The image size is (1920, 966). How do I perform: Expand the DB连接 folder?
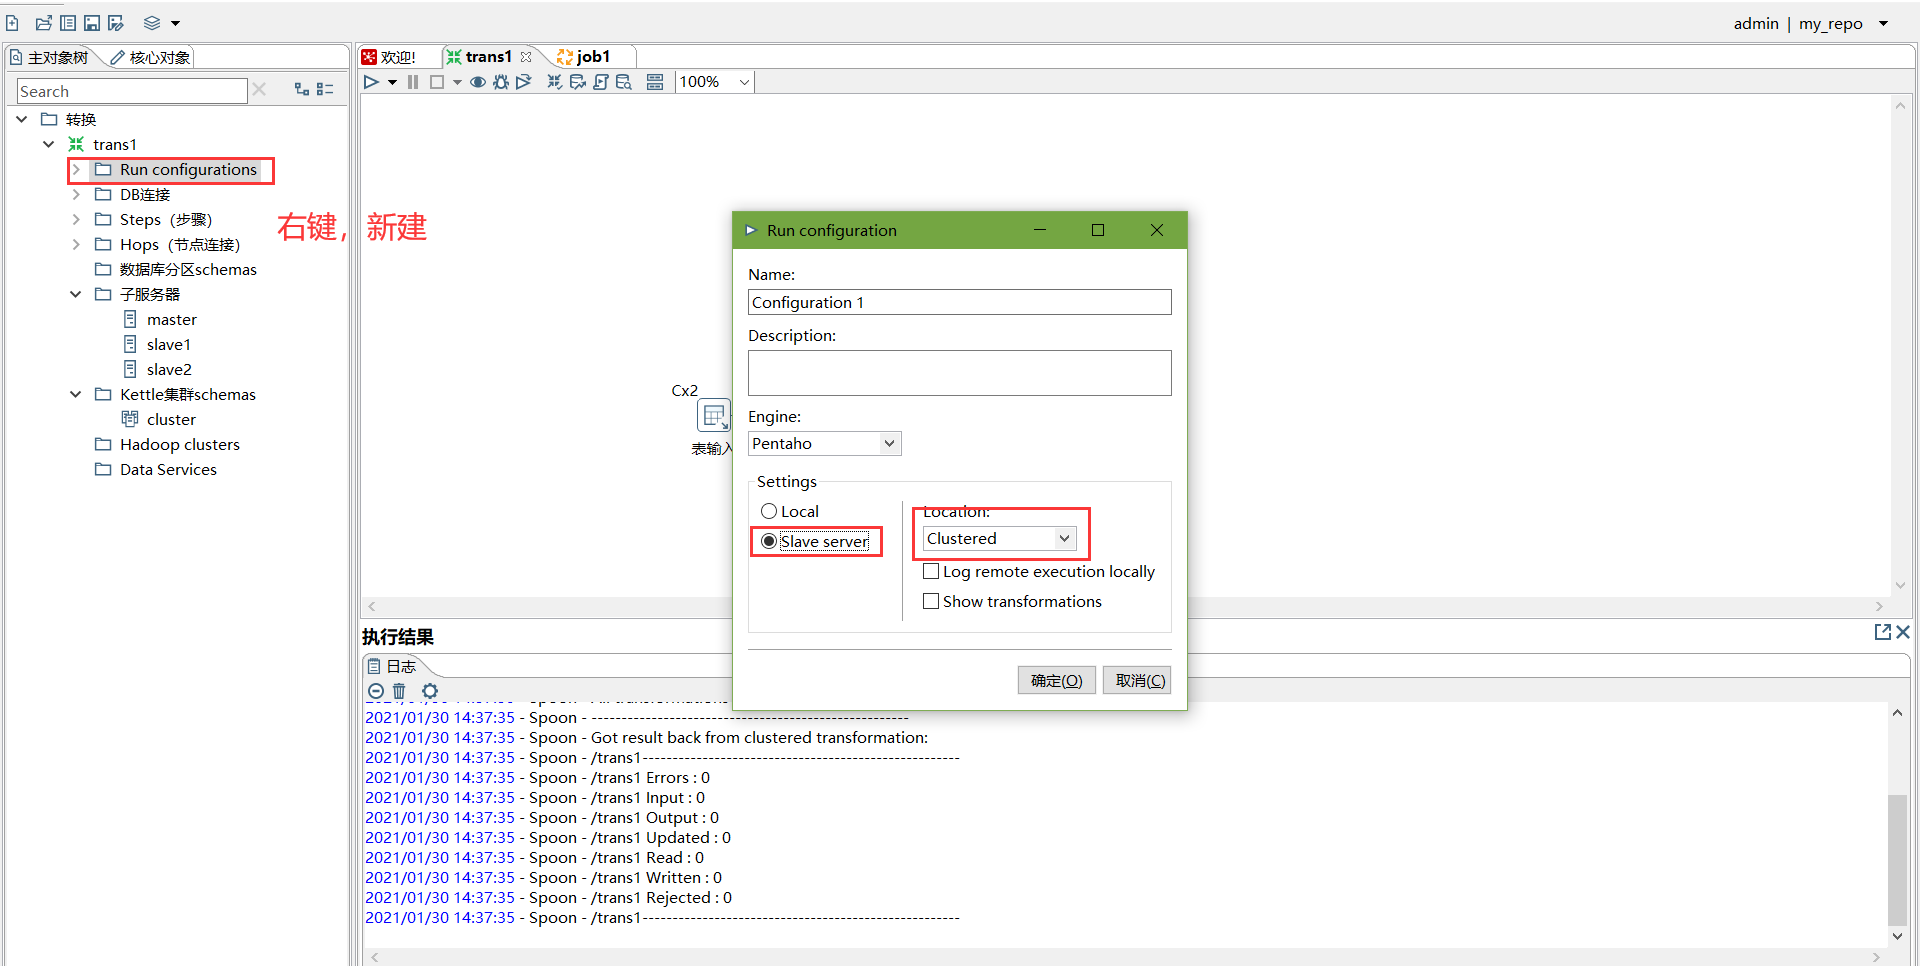75,194
